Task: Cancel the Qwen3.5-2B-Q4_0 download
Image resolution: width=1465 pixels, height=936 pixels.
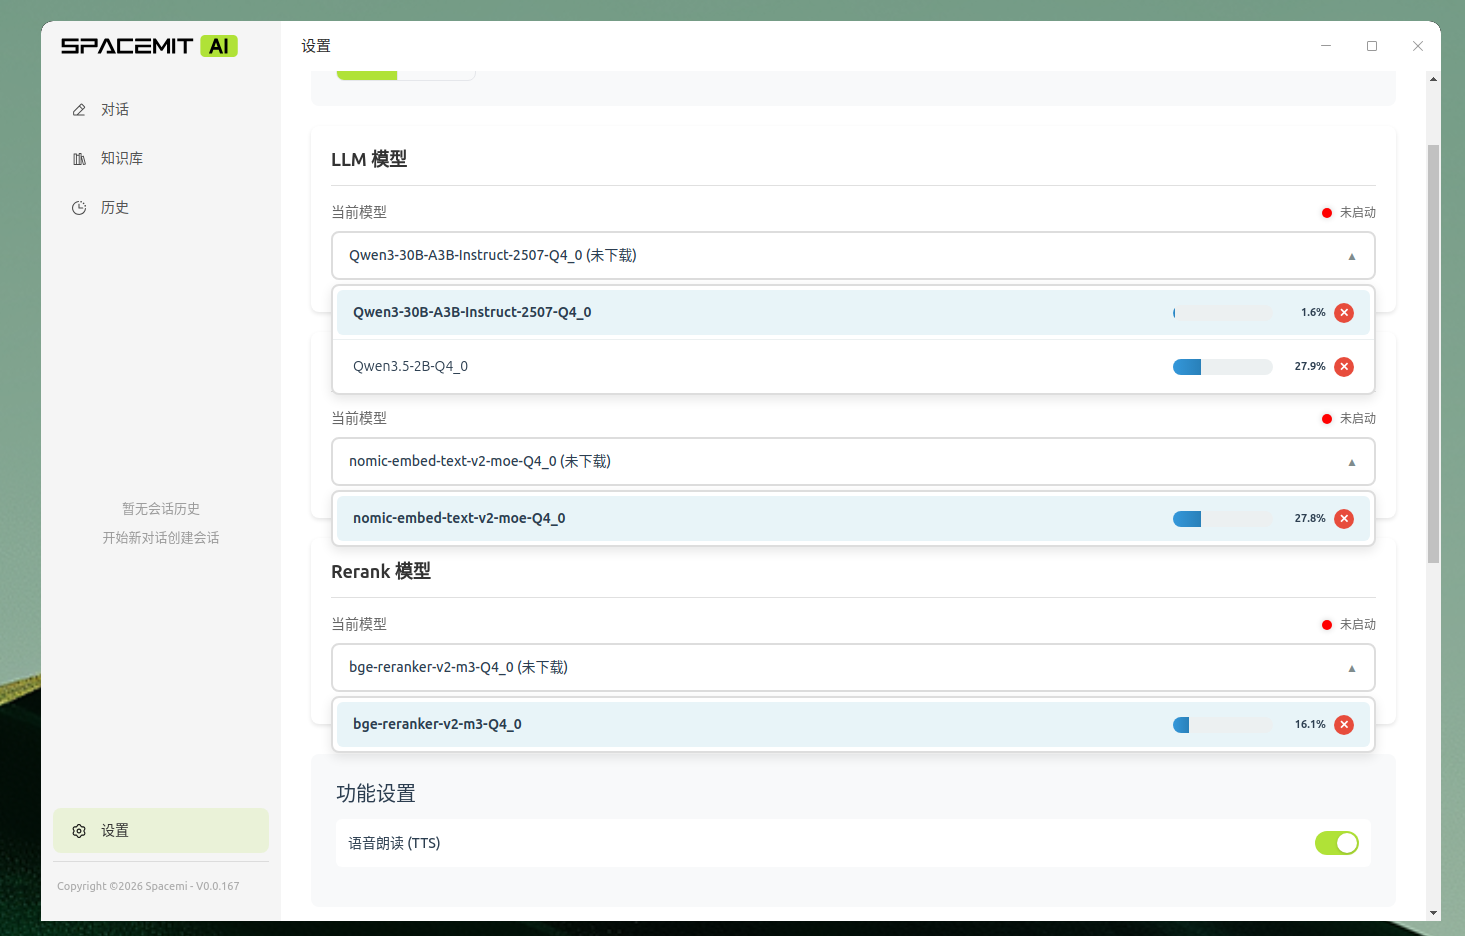Action: click(x=1344, y=367)
